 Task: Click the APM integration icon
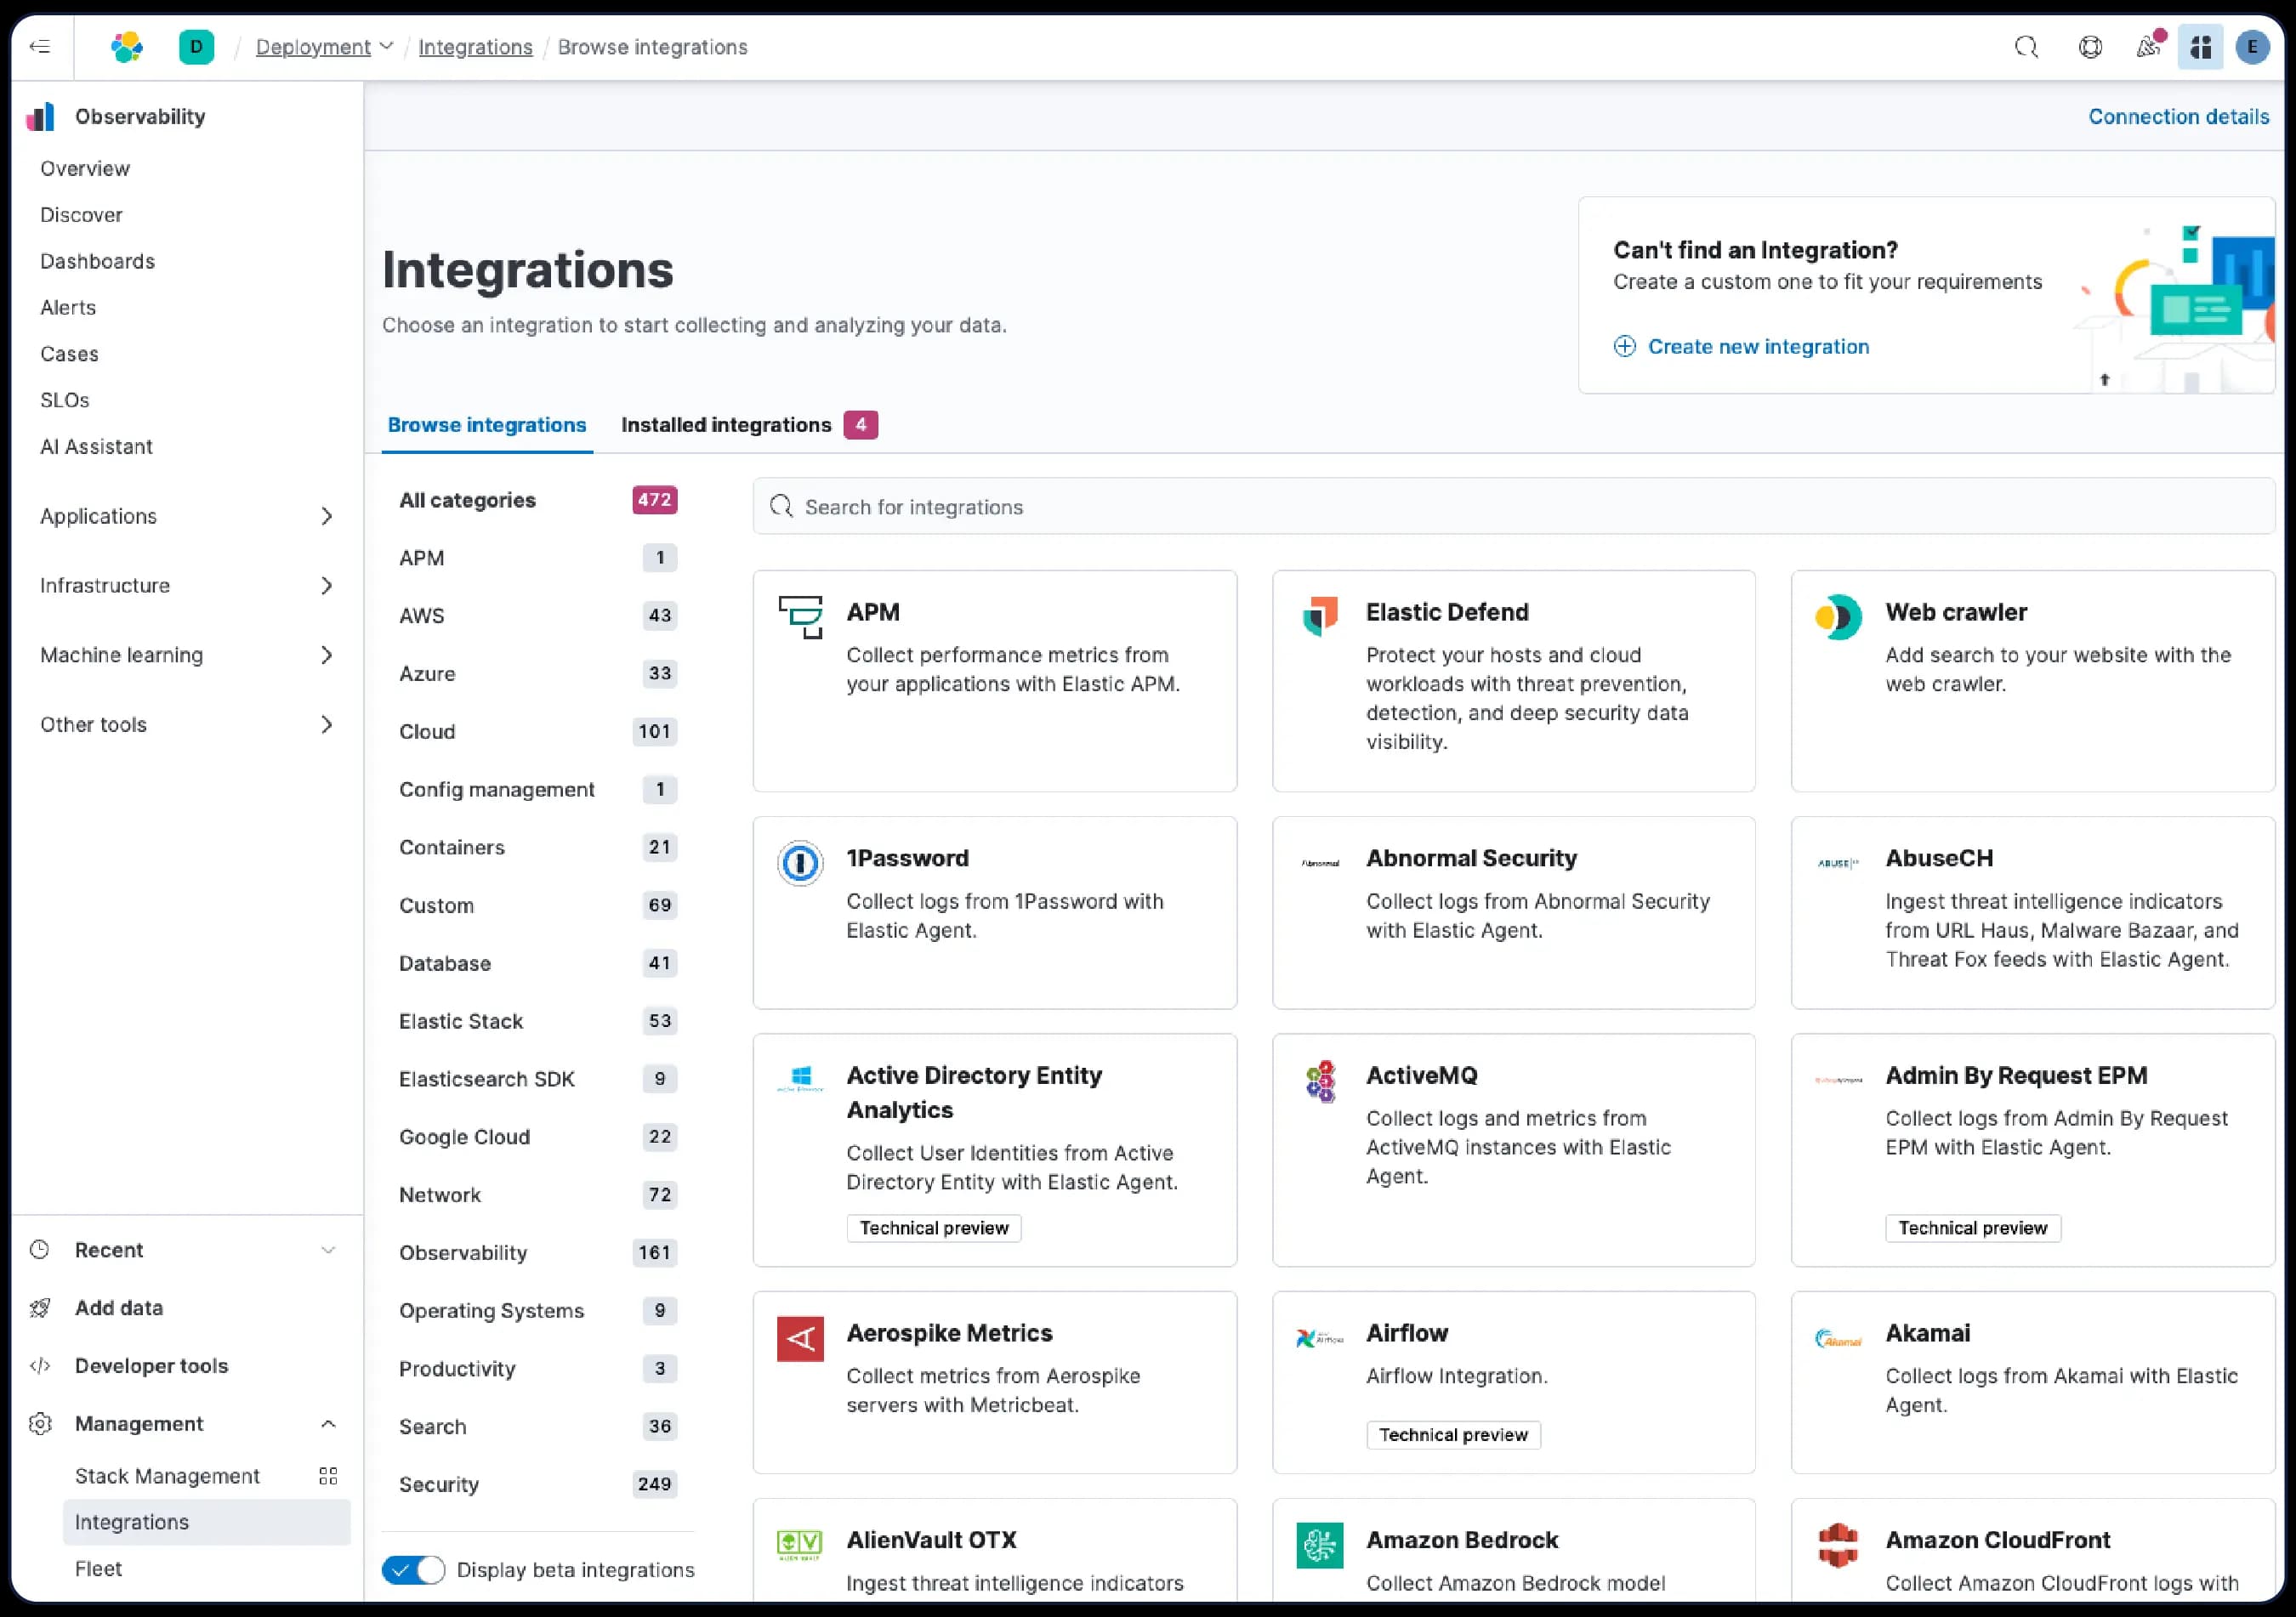click(x=800, y=617)
